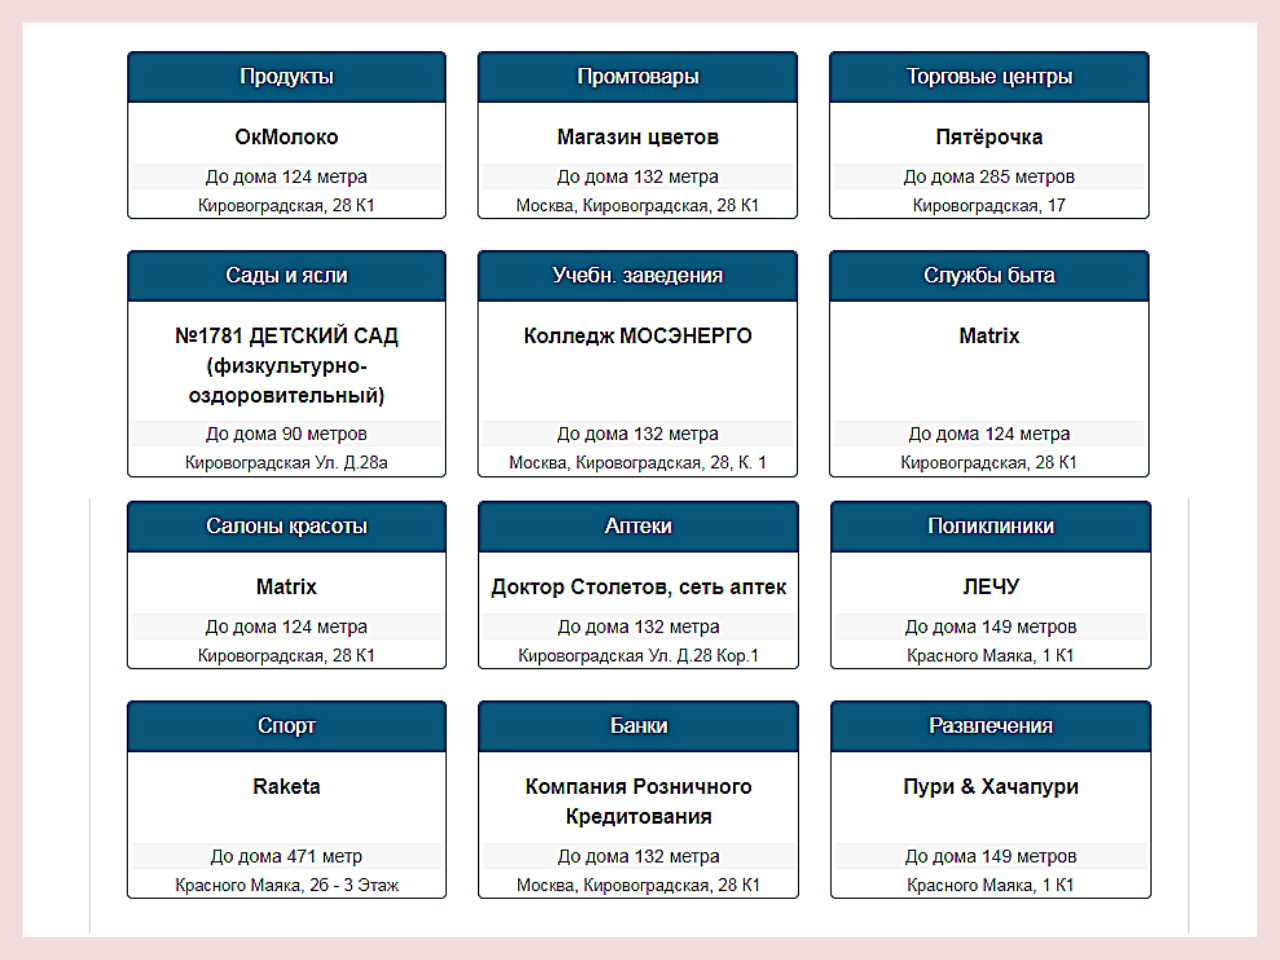
Task: Click Красного Маяка, 1 К1 under Пури & Хачапури
Action: [990, 886]
